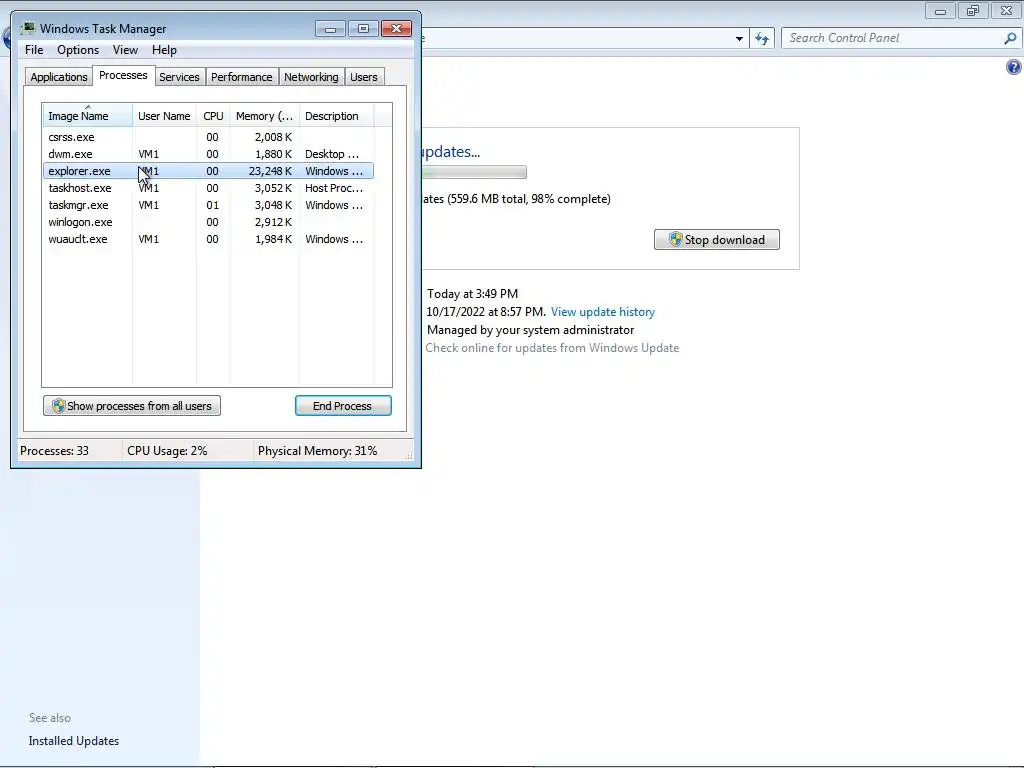Click the refresh icon in Control Panel address bar
Viewport: 1024px width, 768px height.
click(761, 39)
